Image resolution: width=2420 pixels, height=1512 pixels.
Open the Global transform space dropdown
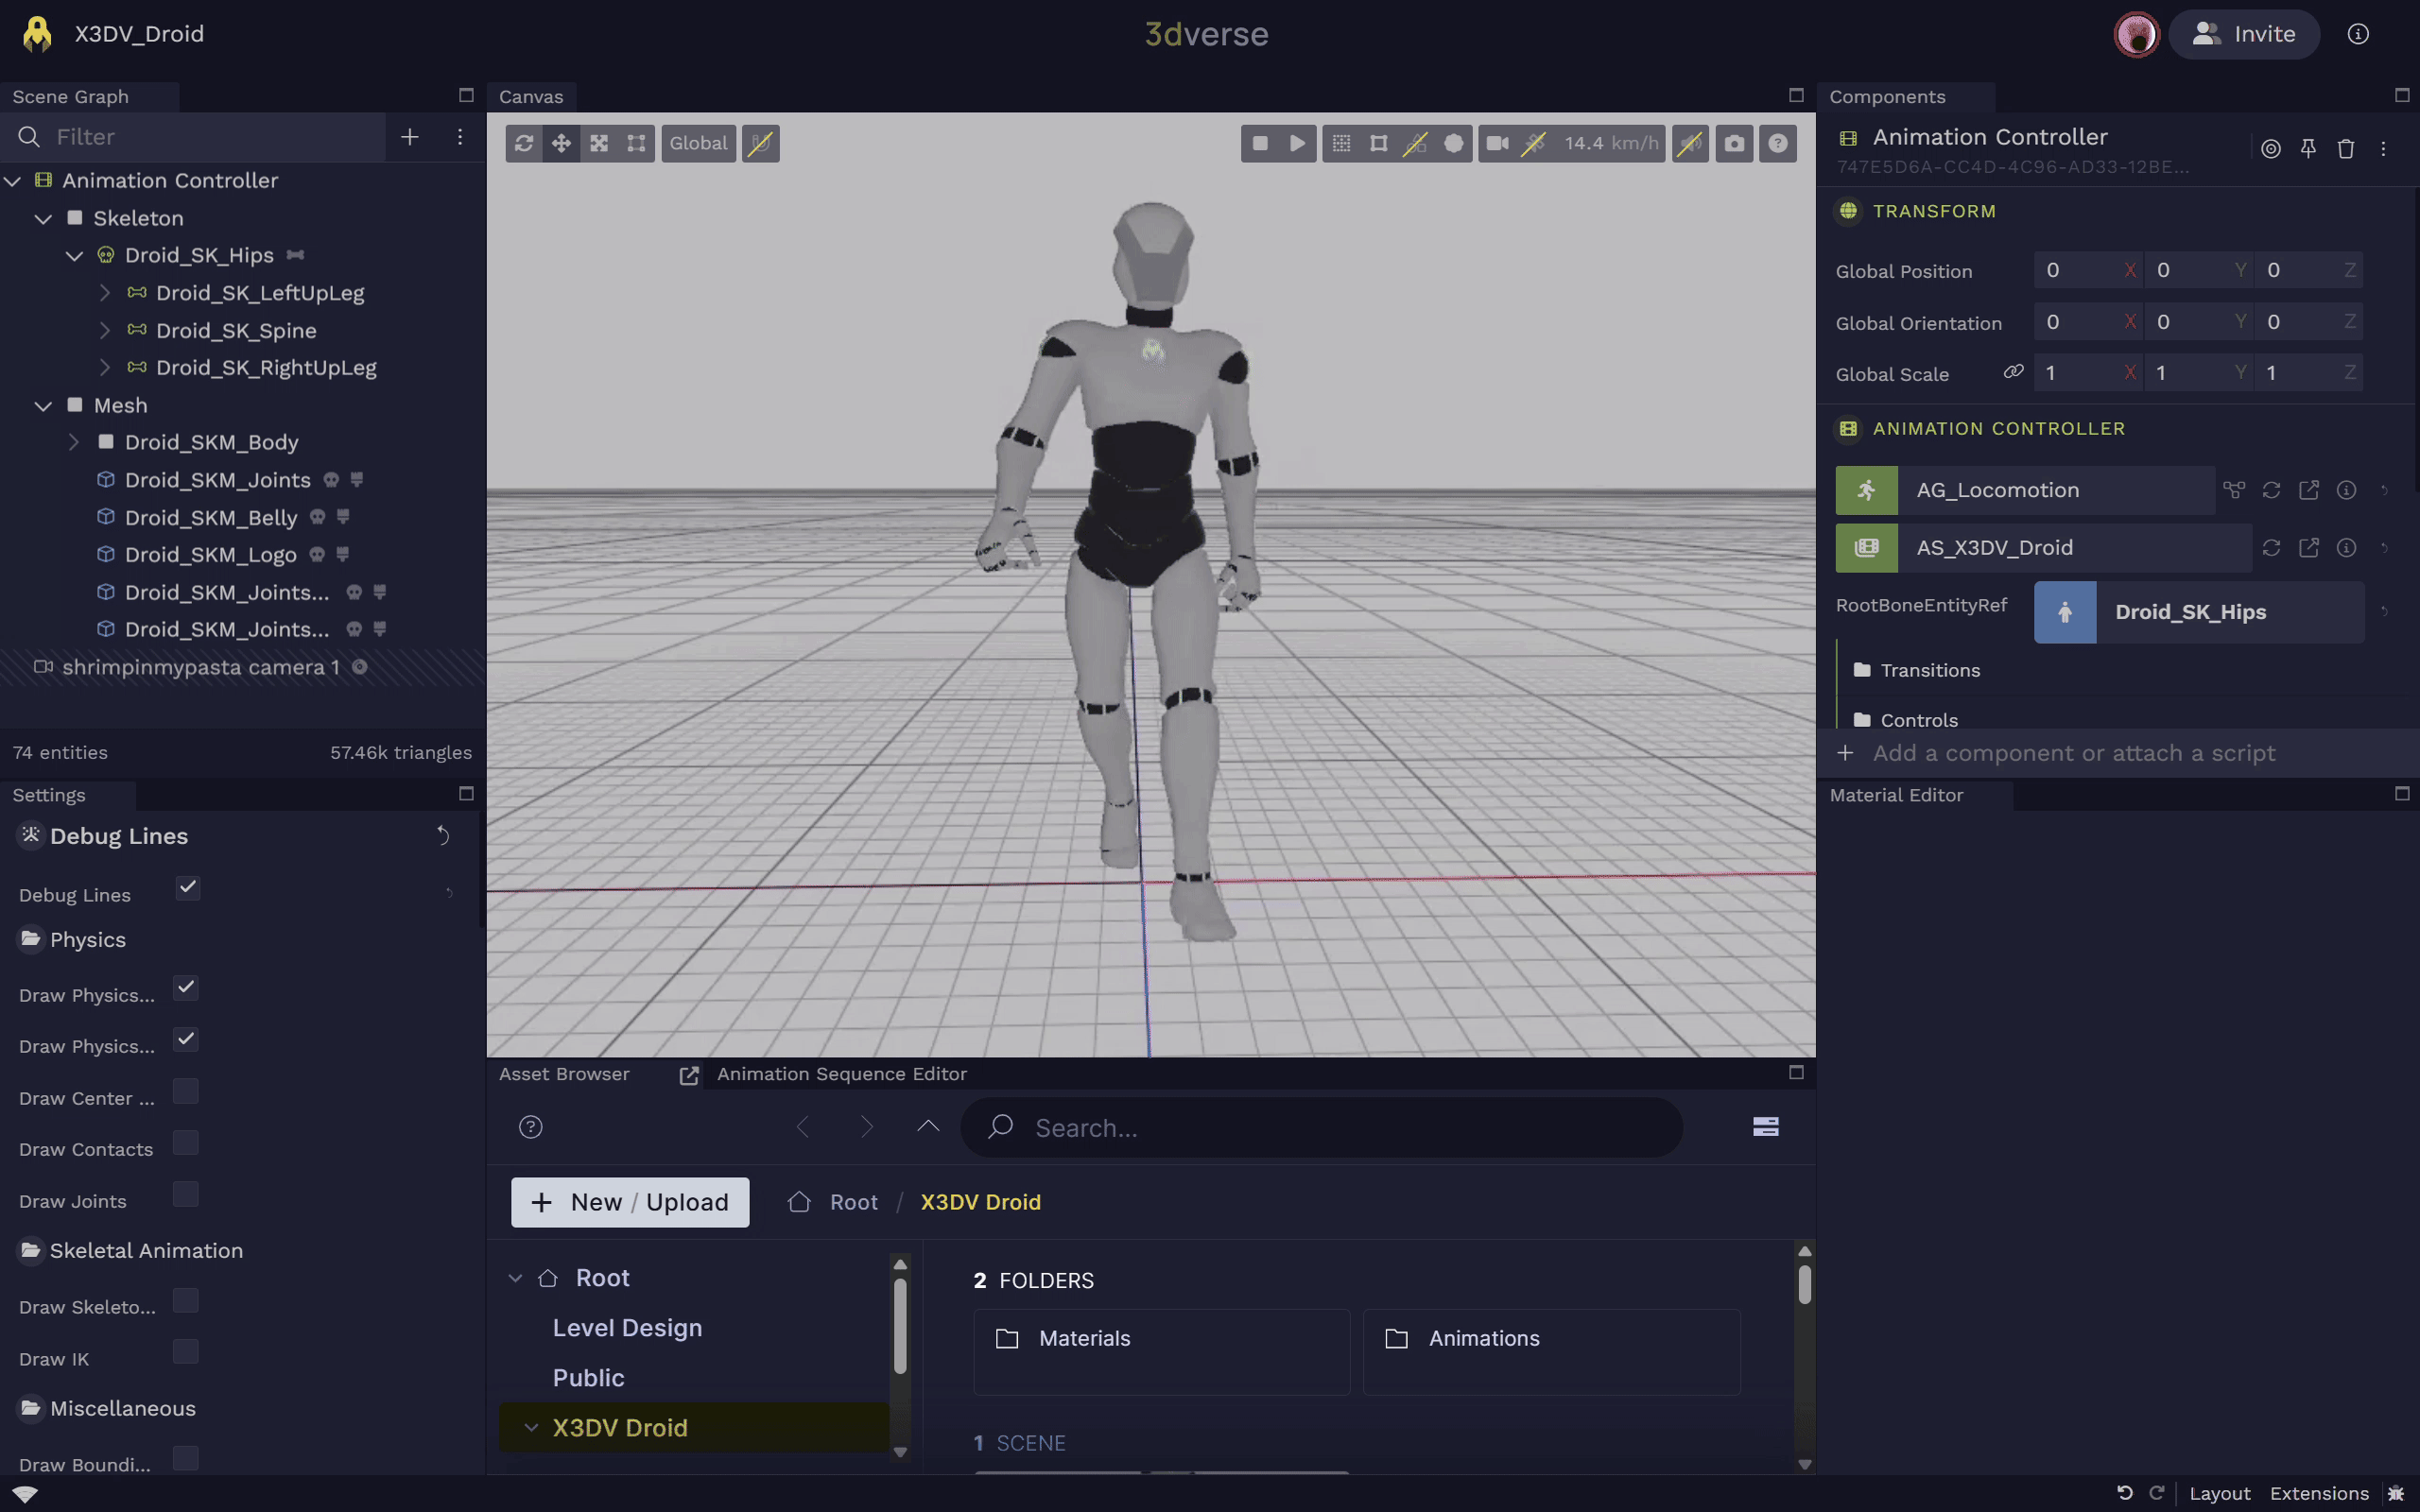698,143
